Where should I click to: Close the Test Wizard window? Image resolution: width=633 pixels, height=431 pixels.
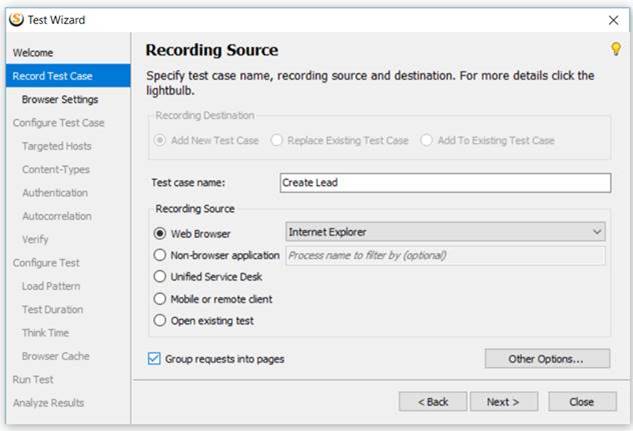(x=613, y=20)
